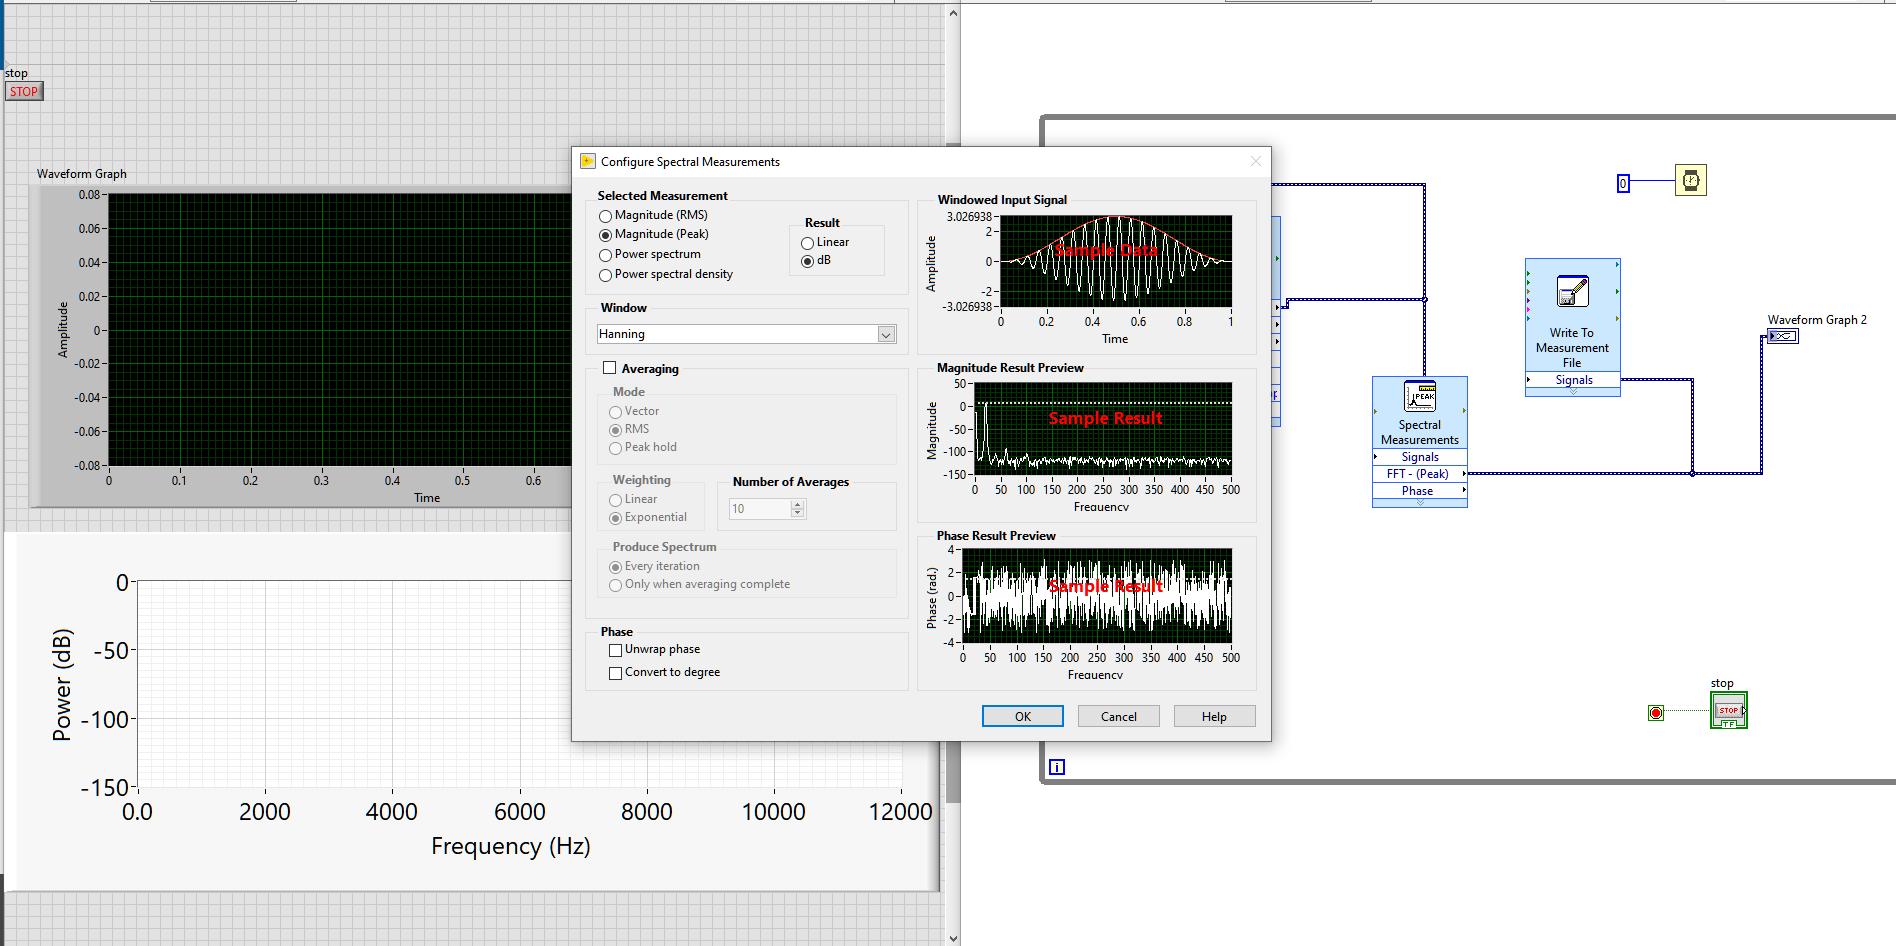This screenshot has height=946, width=1896.
Task: Select the Linear result option
Action: point(807,242)
